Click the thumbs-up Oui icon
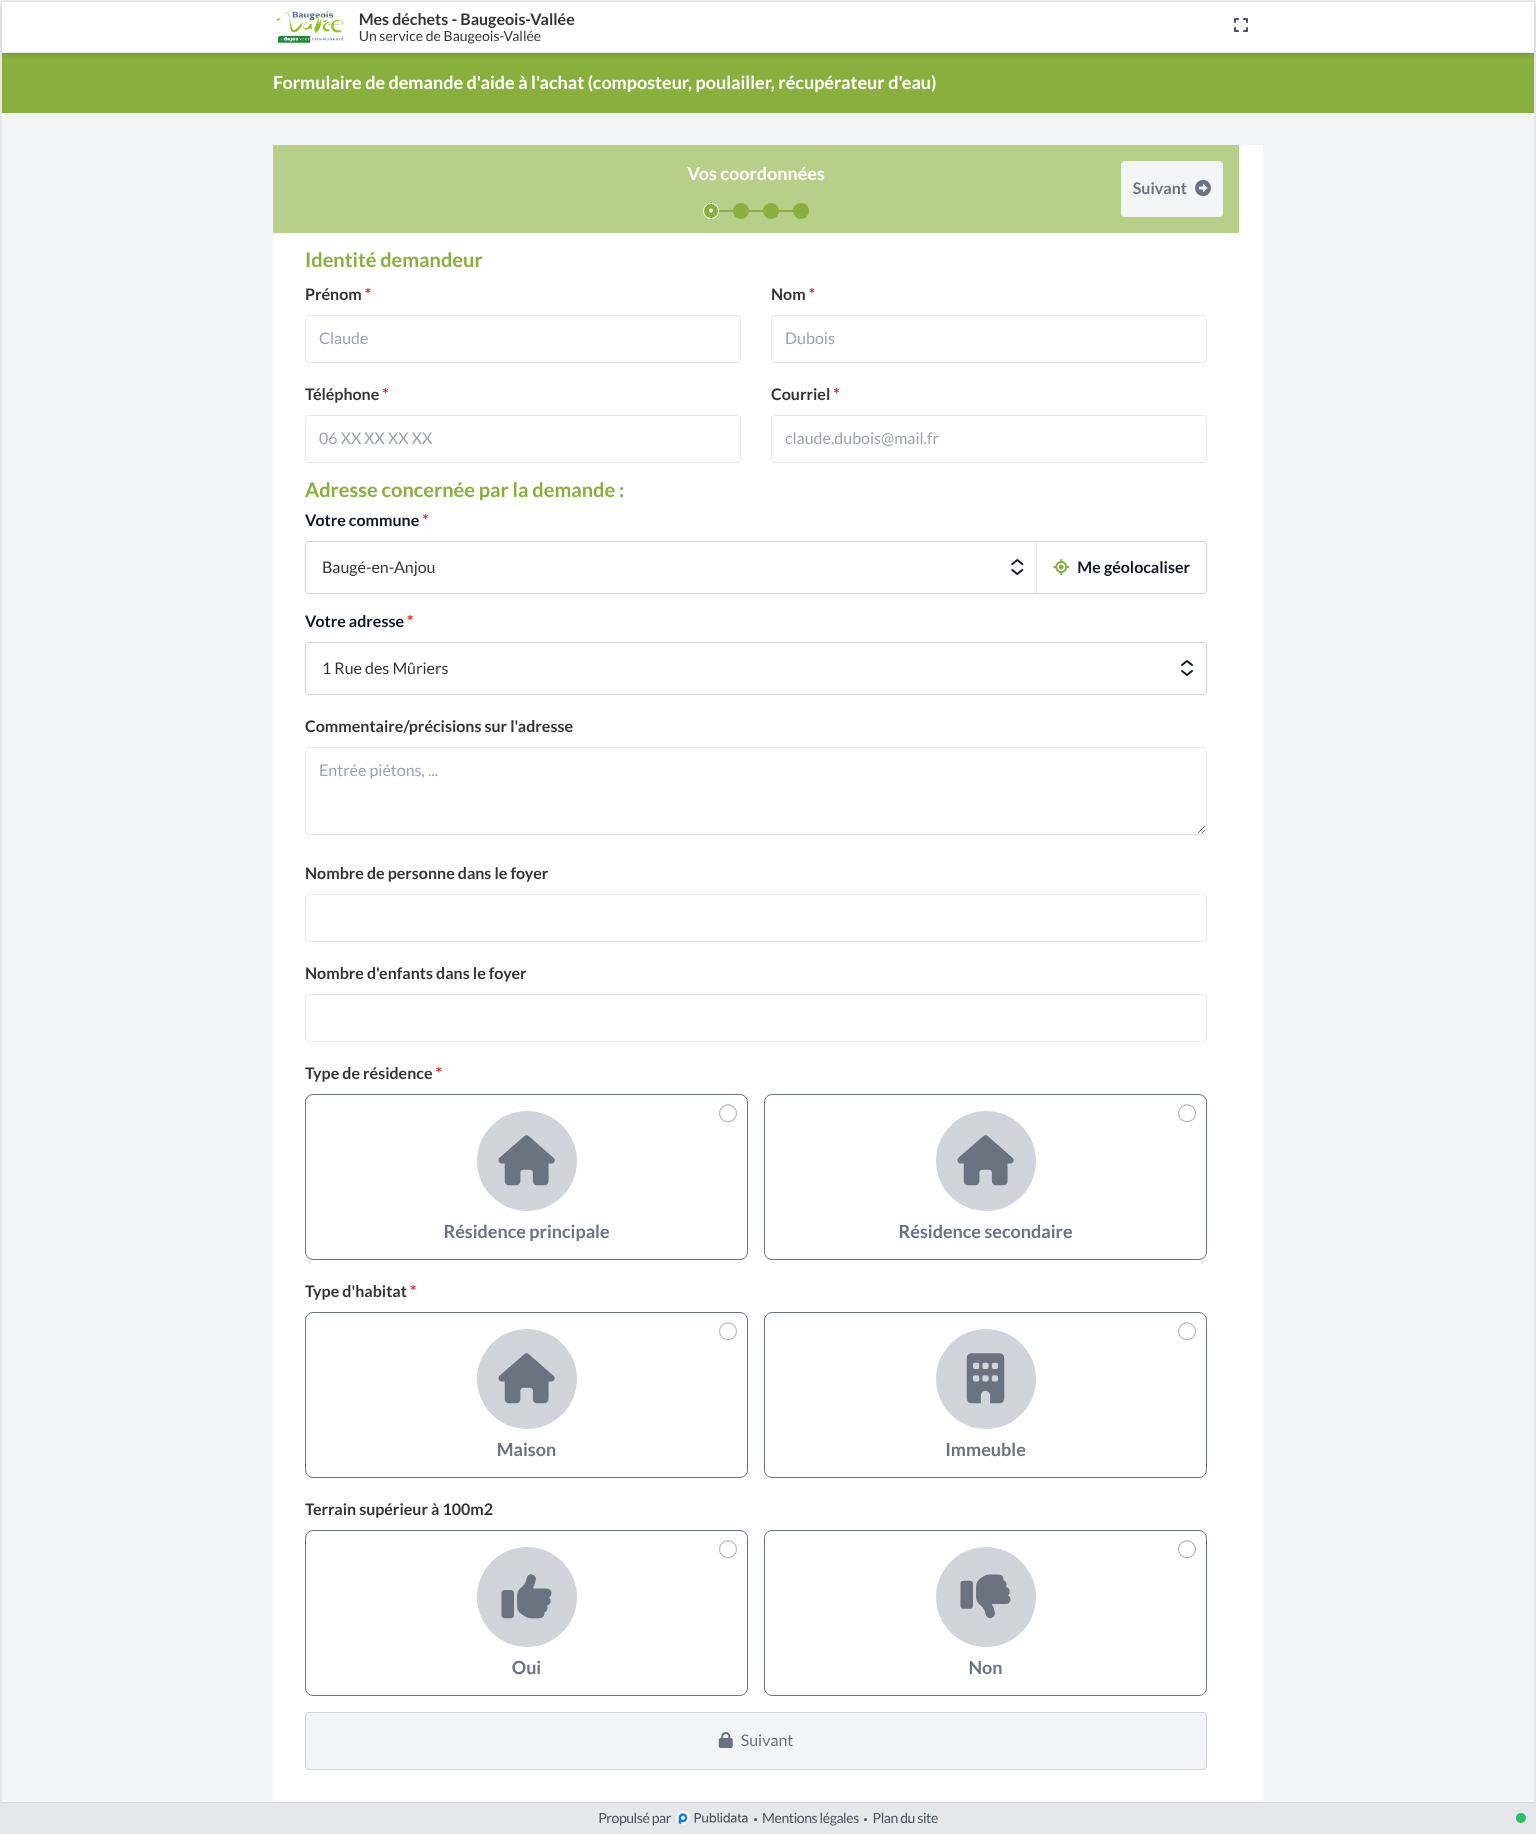Screen dimensions: 1536x1834 point(527,1597)
